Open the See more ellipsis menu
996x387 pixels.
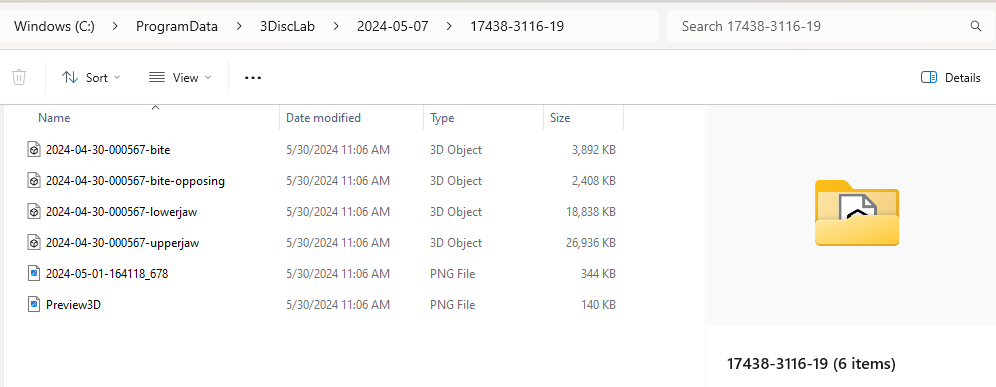click(x=253, y=78)
